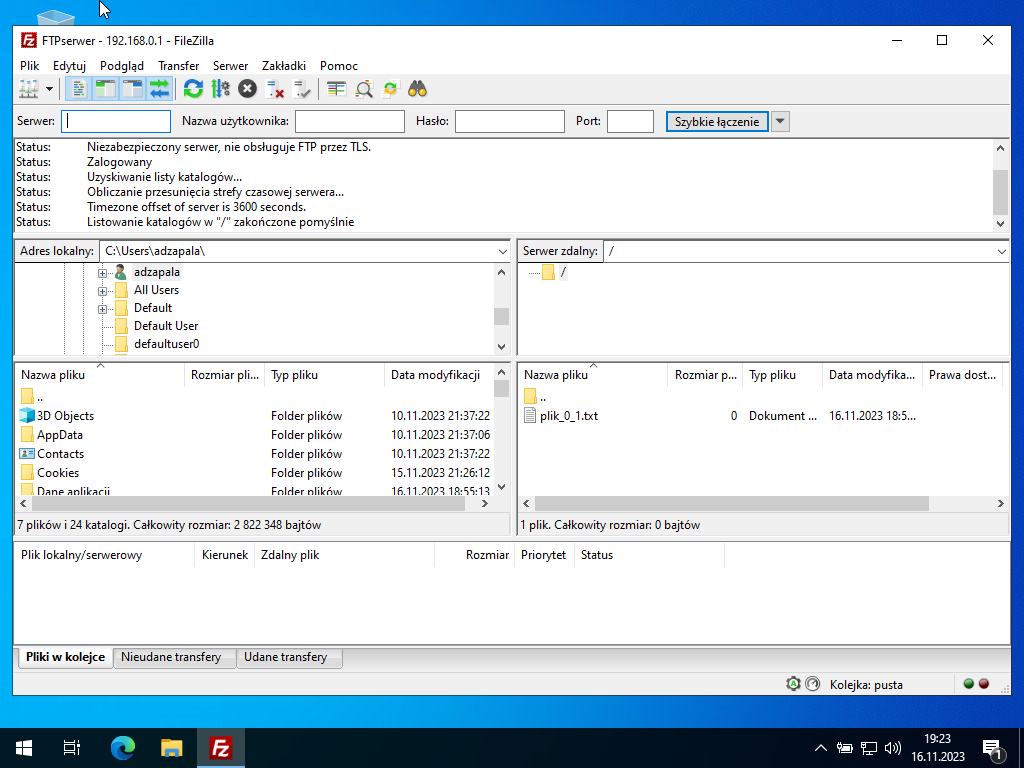This screenshot has height=768, width=1024.
Task: Search for files with binoculars icon
Action: point(417,89)
